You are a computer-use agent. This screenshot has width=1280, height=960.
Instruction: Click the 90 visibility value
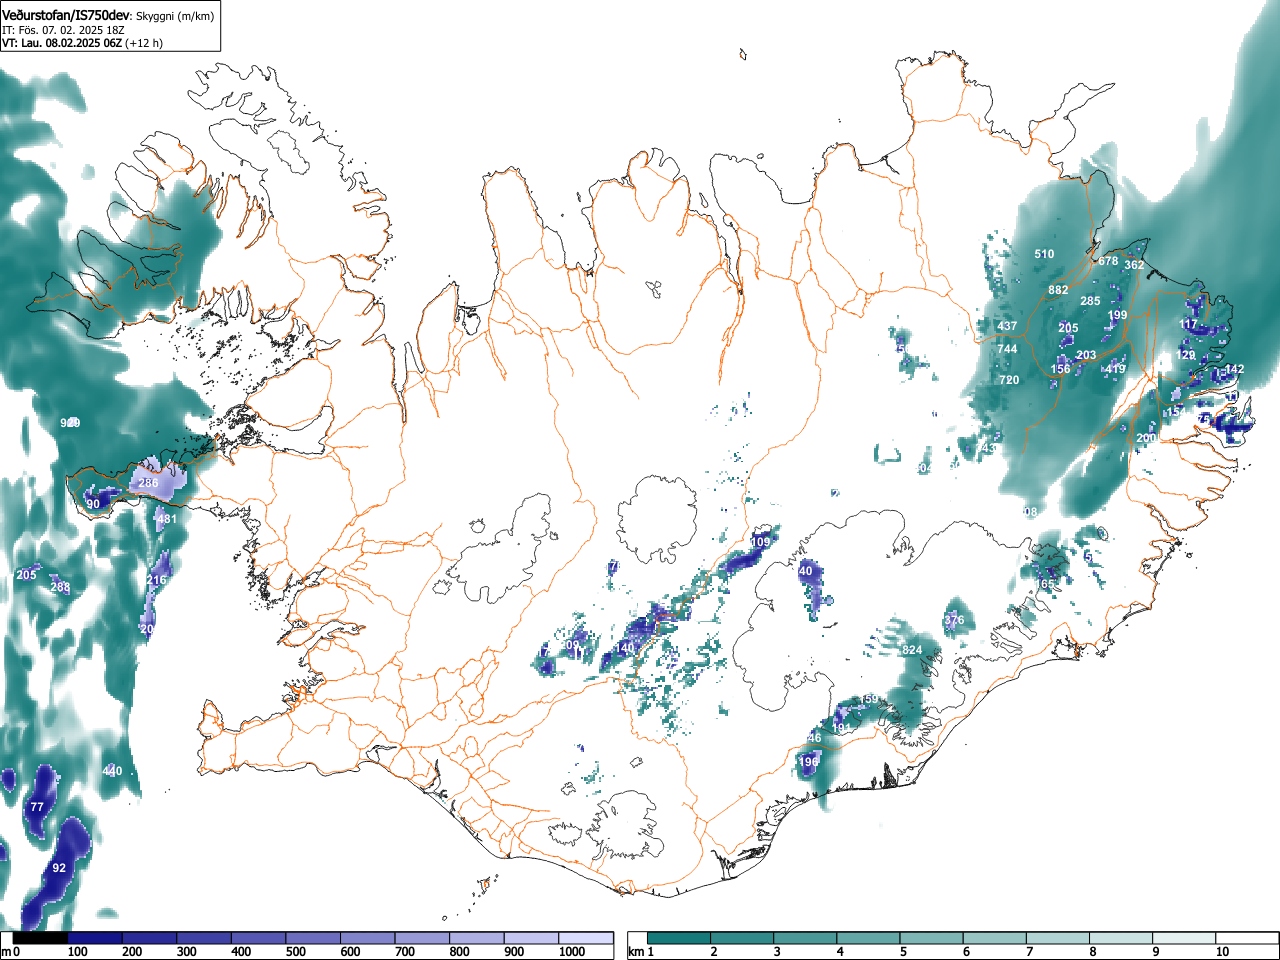click(x=93, y=504)
